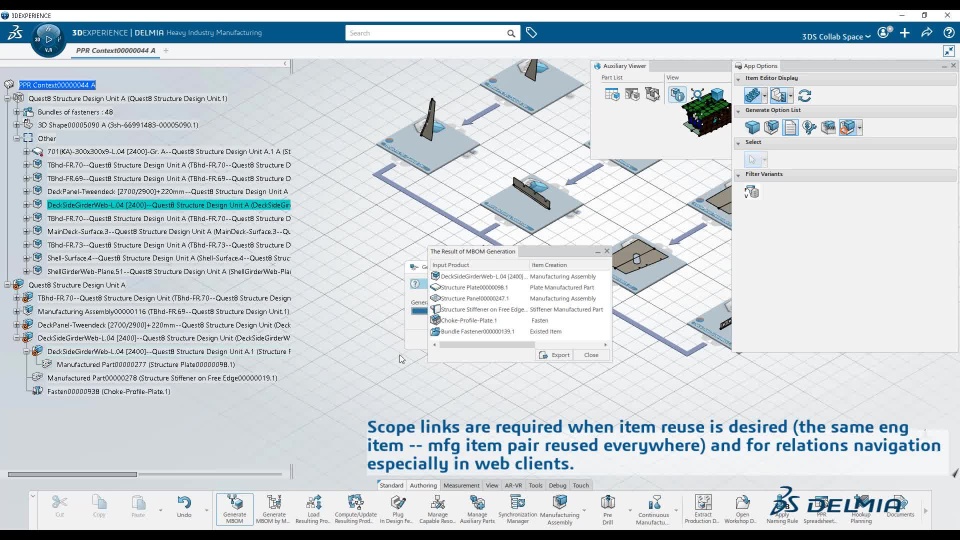Open the help question mark icon
The height and width of the screenshot is (540, 960).
point(948,32)
